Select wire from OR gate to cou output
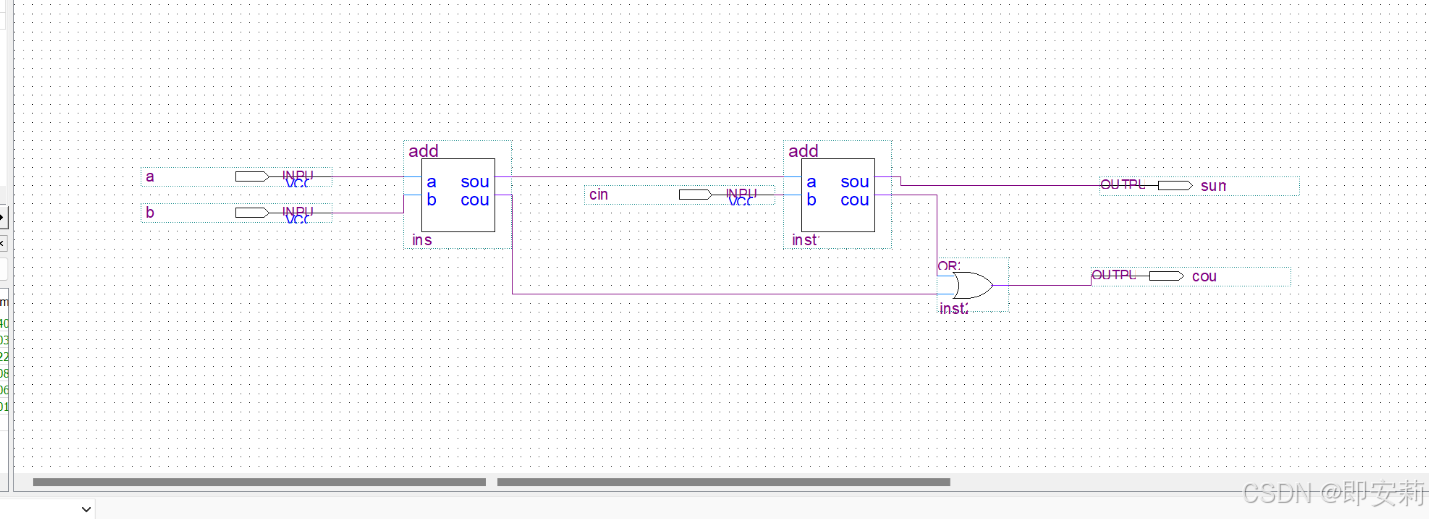The height and width of the screenshot is (519, 1429). point(1042,285)
